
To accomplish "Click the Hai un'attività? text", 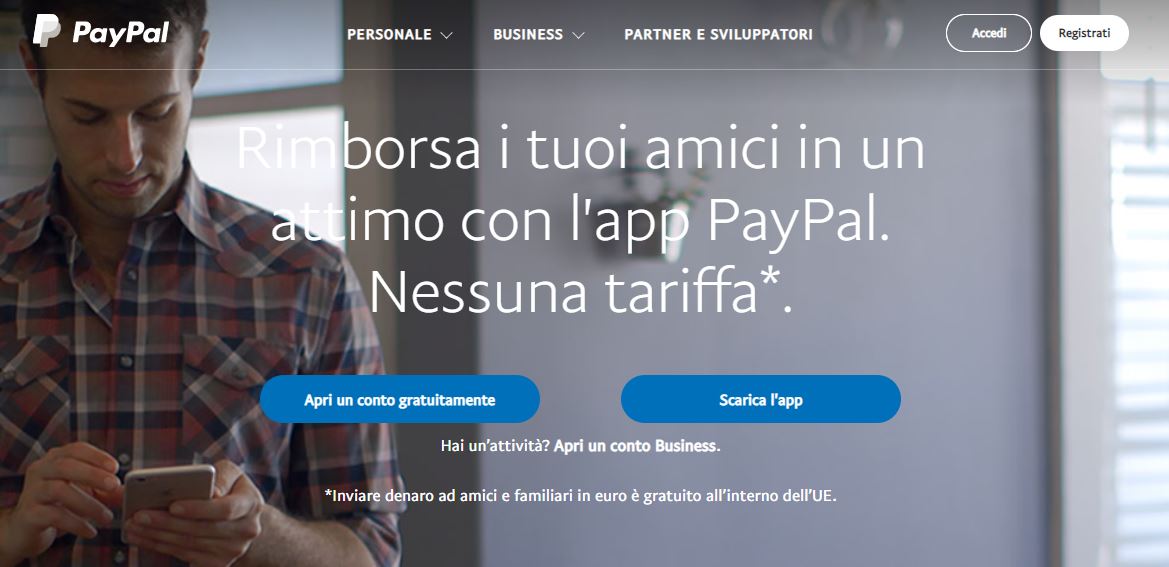I will pos(495,446).
